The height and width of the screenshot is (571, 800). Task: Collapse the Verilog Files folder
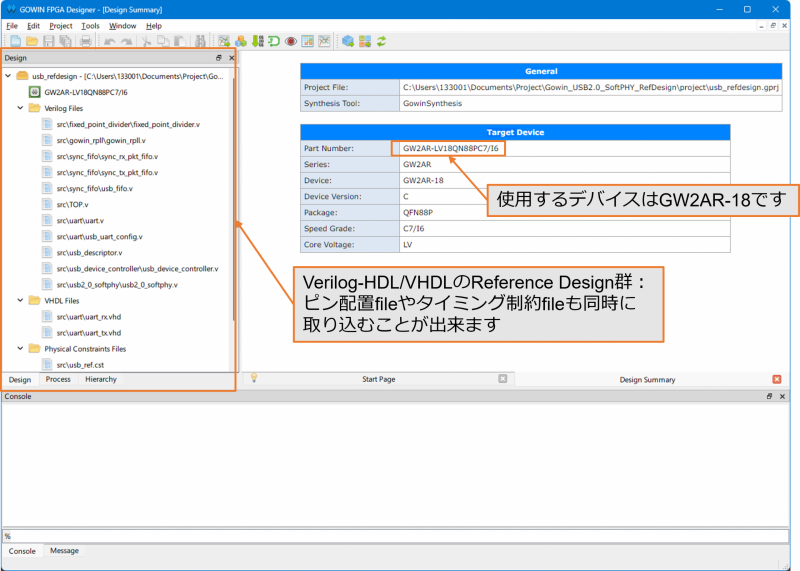(20, 108)
